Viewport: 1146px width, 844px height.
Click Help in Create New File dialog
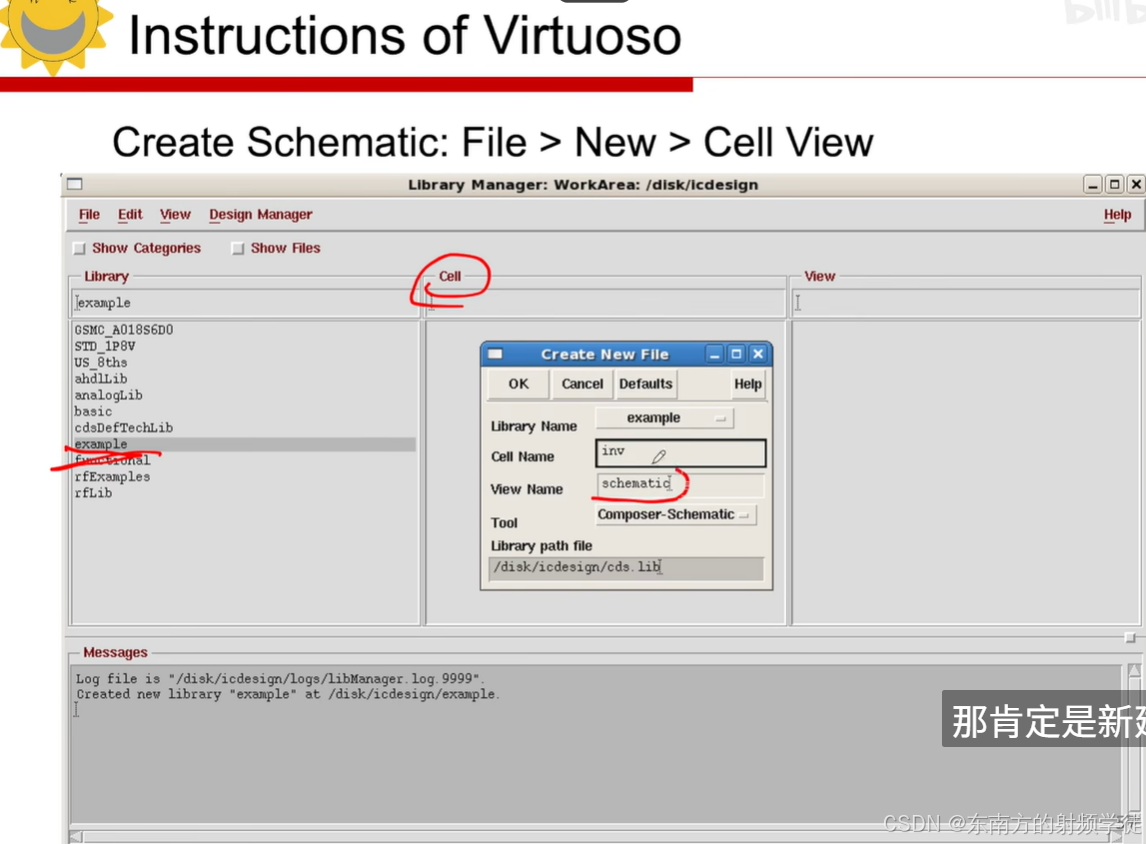[748, 384]
